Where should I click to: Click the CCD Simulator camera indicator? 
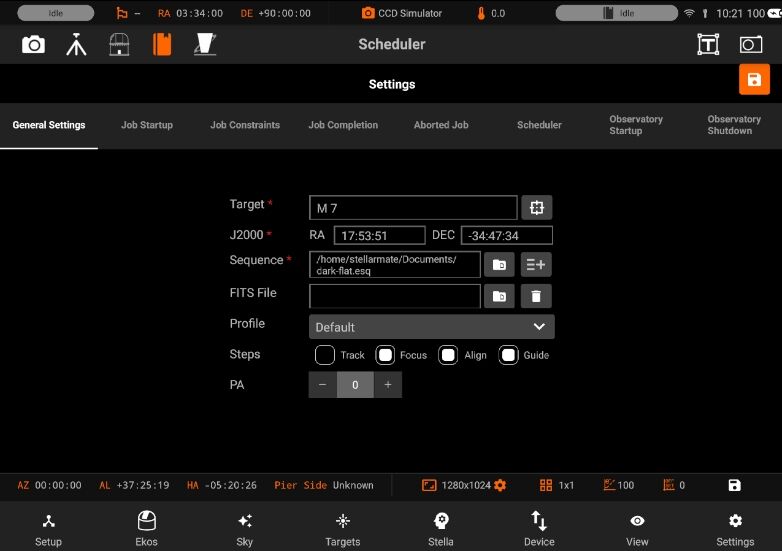click(x=401, y=13)
